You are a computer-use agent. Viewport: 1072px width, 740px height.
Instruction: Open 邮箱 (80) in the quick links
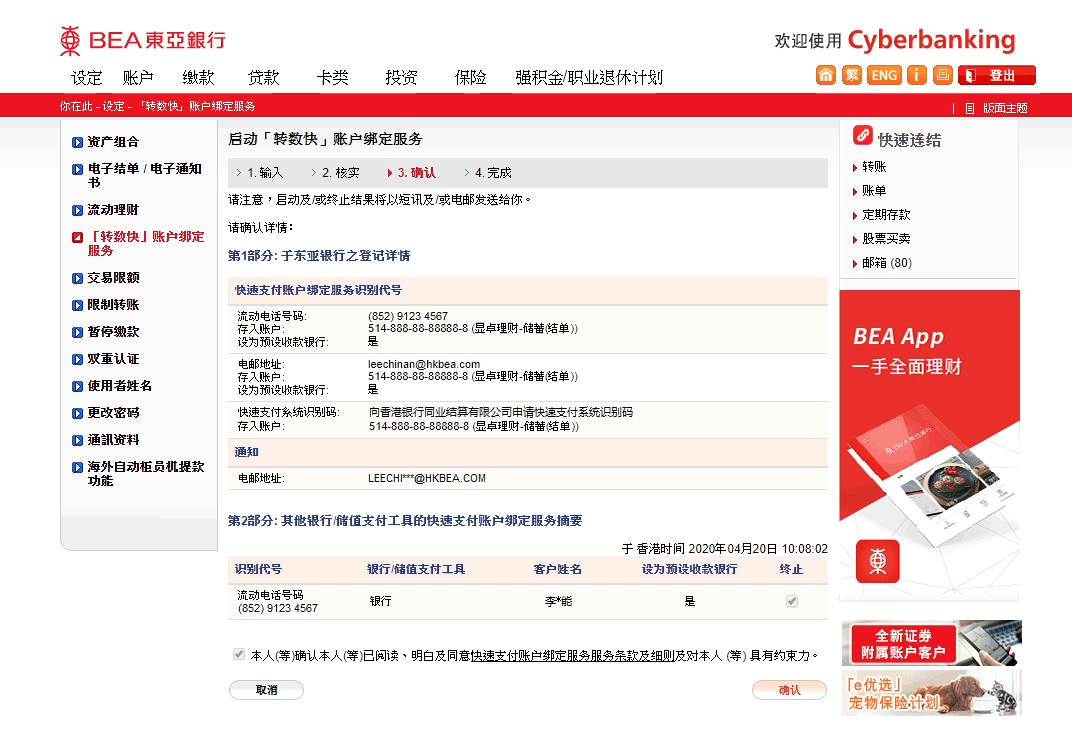tap(887, 263)
